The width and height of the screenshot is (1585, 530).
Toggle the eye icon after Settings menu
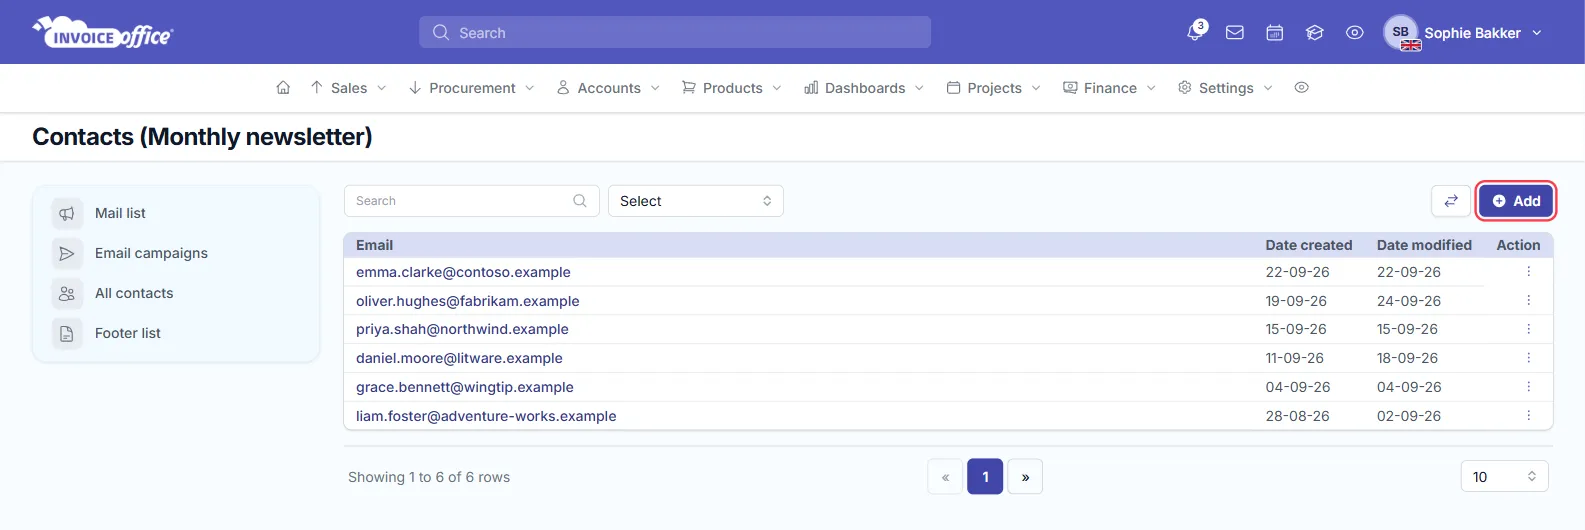1301,88
